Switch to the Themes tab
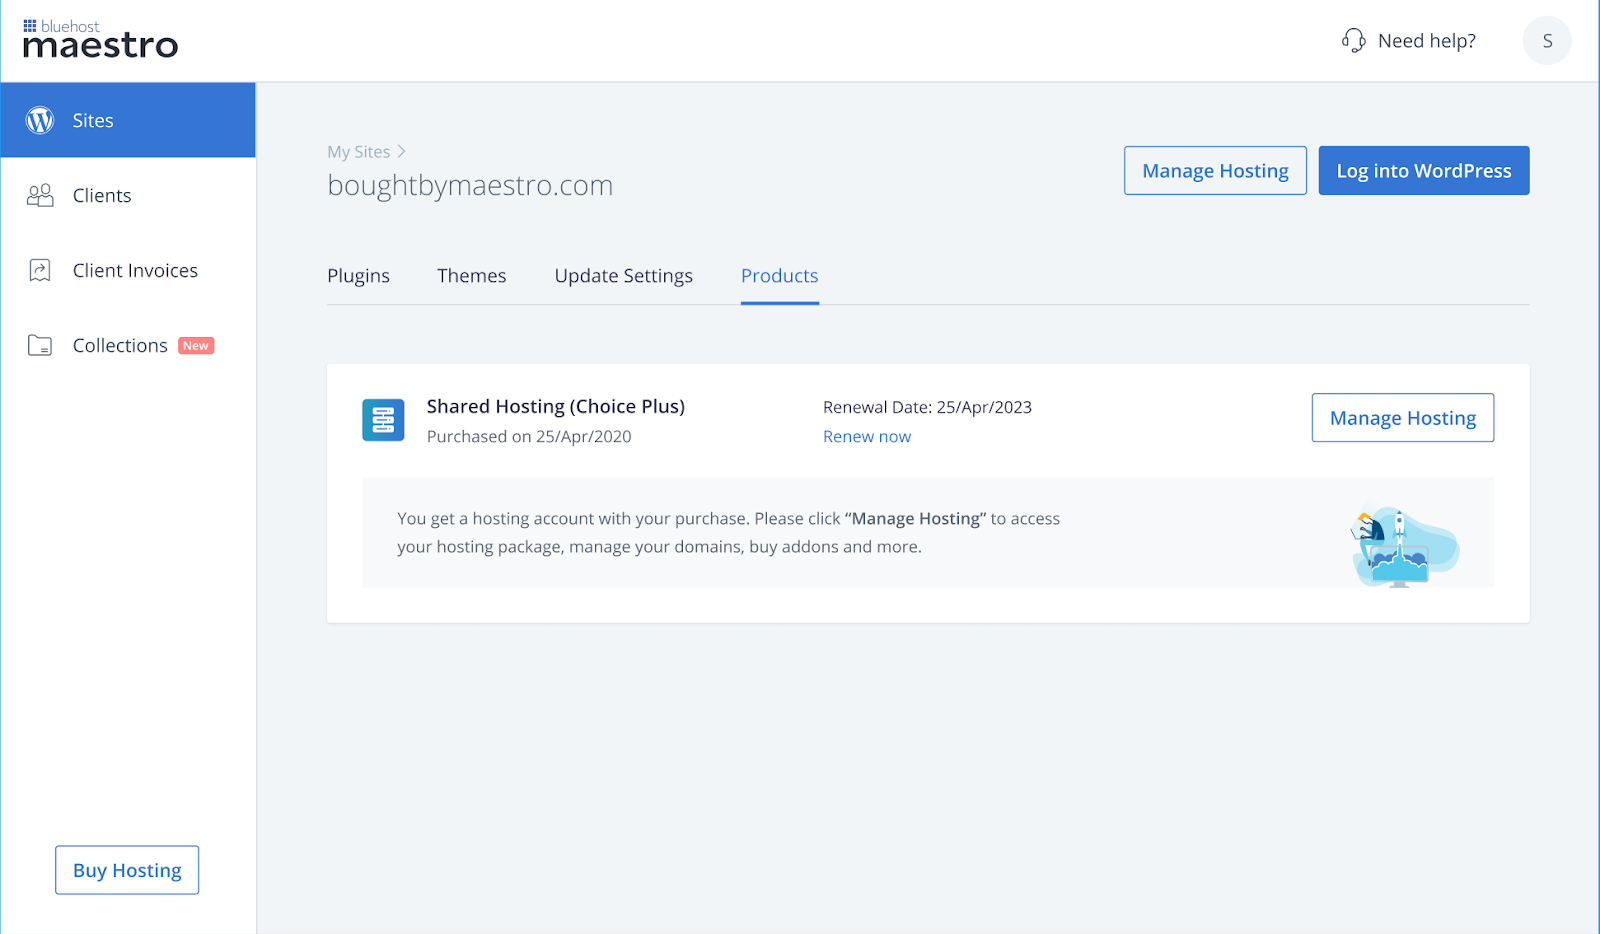This screenshot has width=1600, height=934. click(471, 276)
